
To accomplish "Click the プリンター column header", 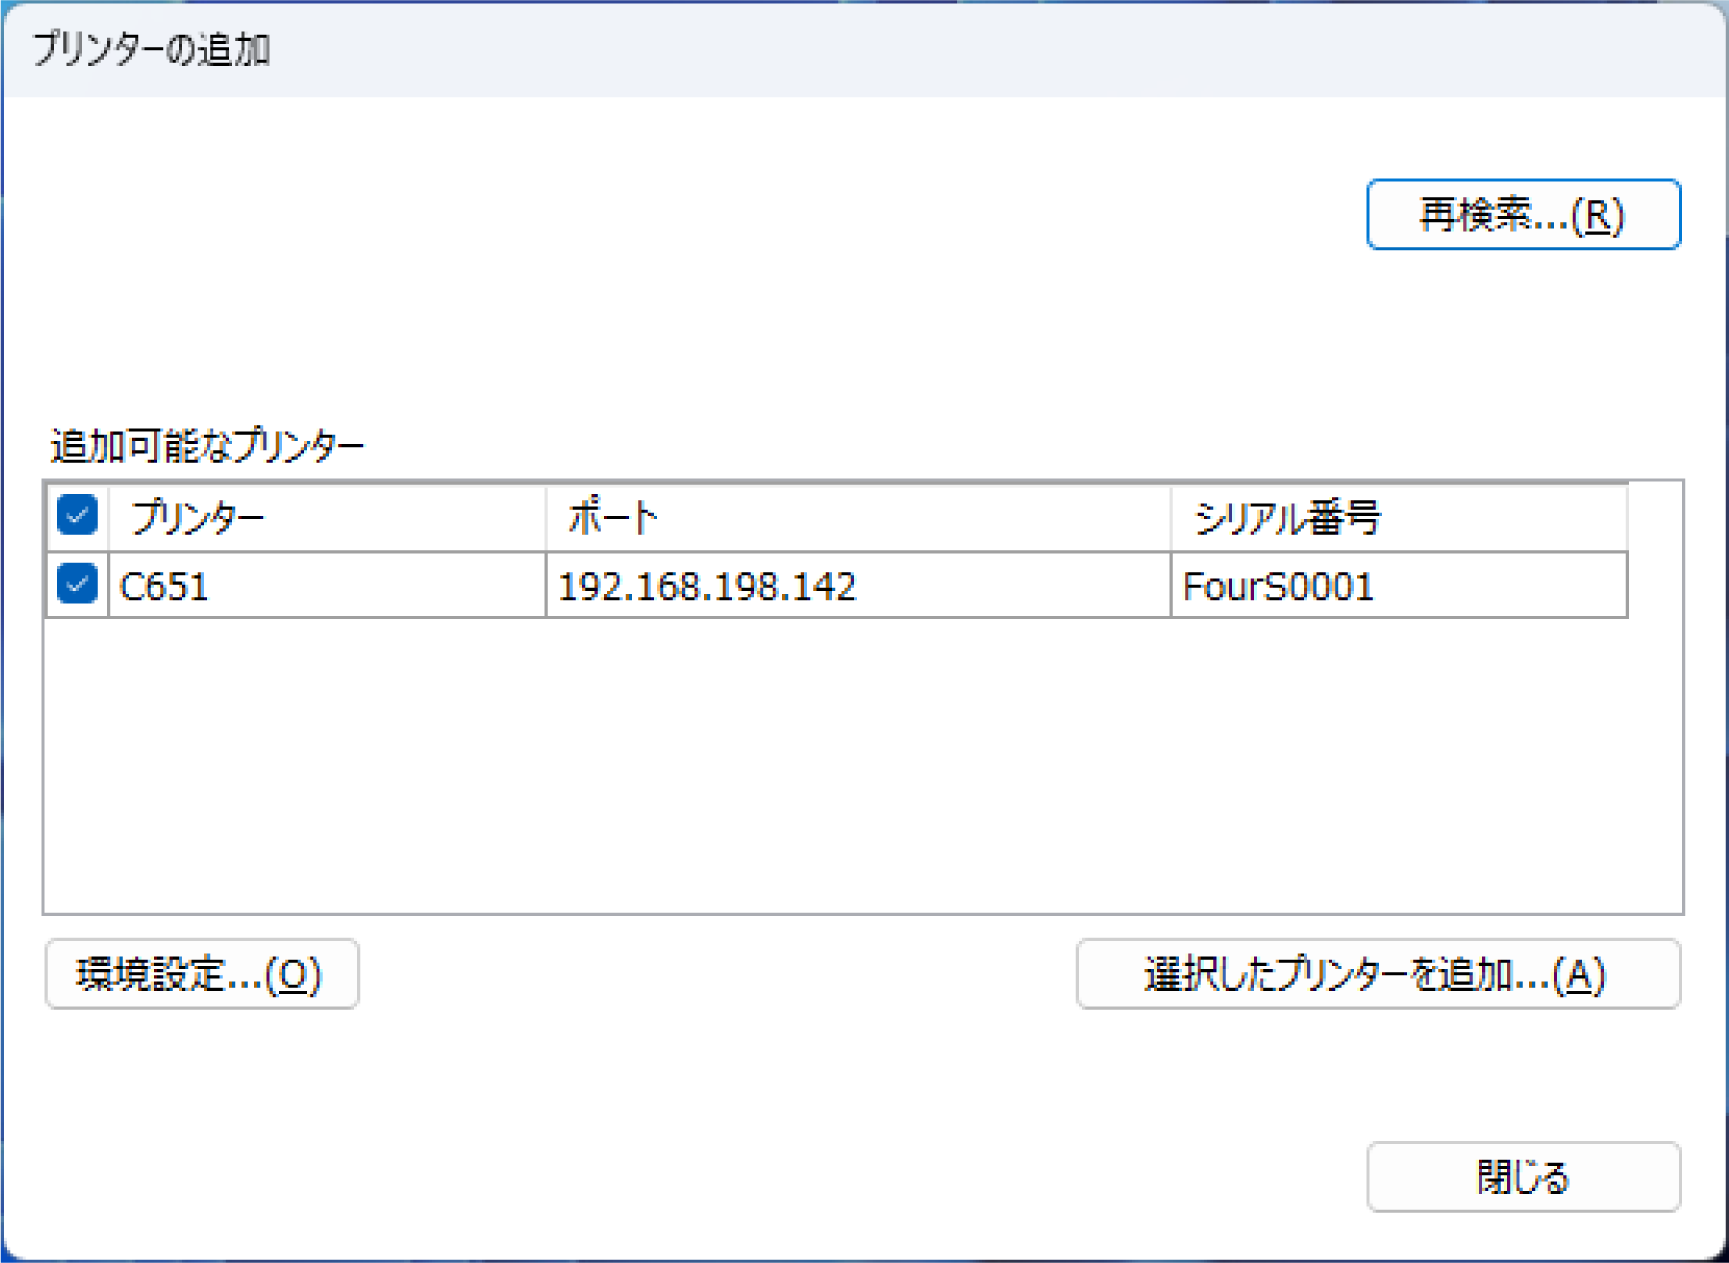I will point(325,518).
